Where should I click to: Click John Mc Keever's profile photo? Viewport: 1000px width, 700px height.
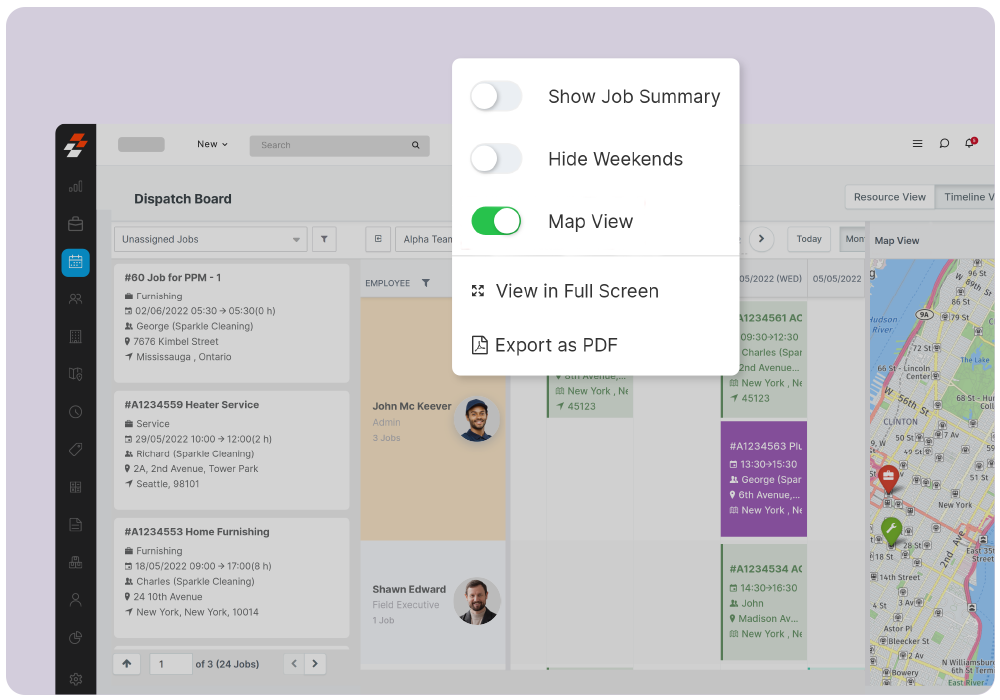[x=476, y=419]
